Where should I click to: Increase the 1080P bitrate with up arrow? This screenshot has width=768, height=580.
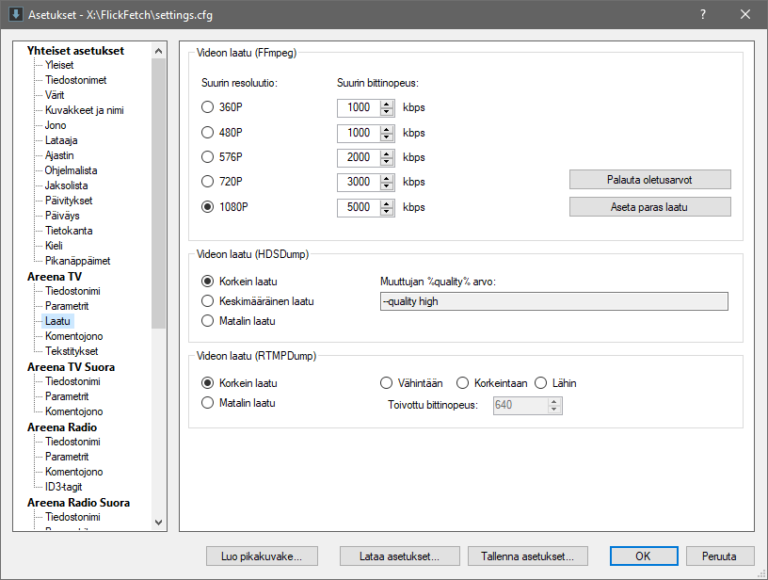click(x=387, y=203)
